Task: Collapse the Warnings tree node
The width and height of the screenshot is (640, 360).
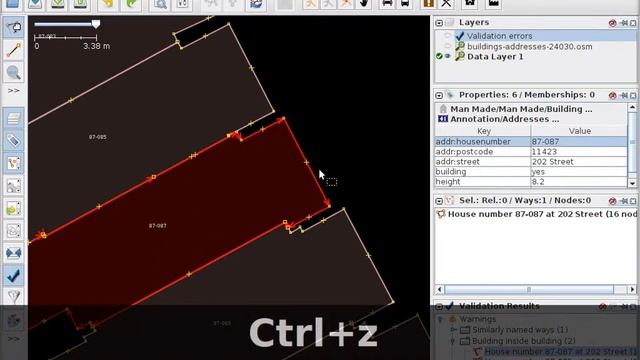Action: [440, 319]
